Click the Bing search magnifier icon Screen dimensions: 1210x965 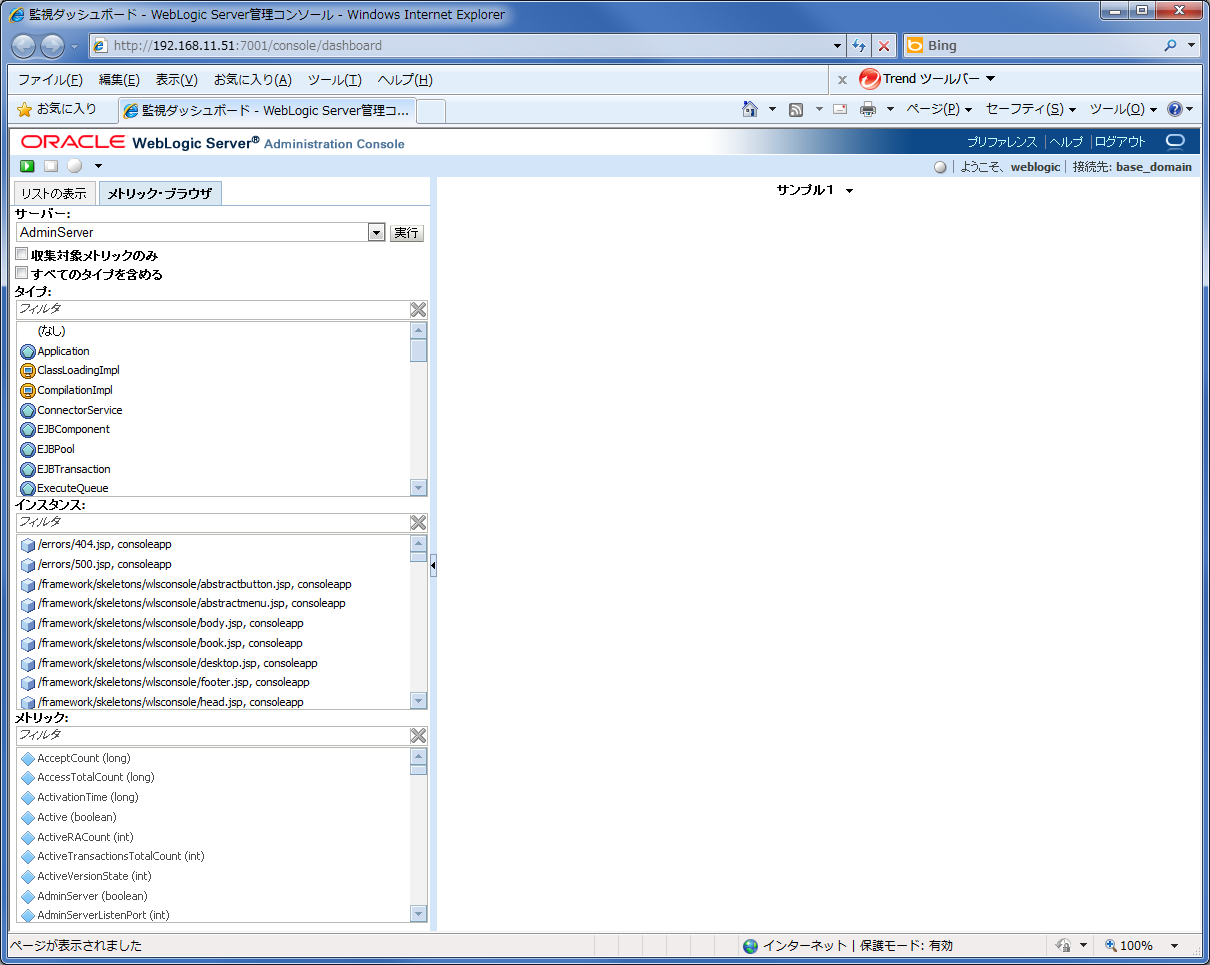[1171, 46]
